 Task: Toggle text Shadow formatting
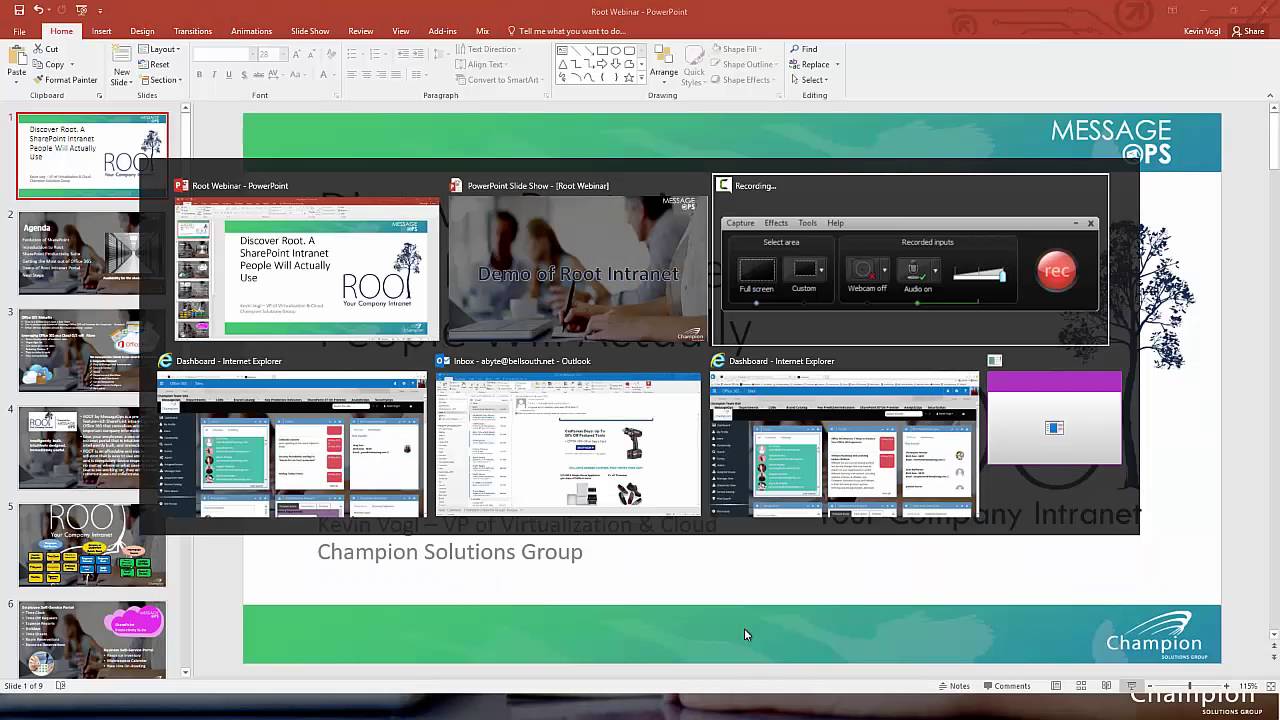coord(244,75)
